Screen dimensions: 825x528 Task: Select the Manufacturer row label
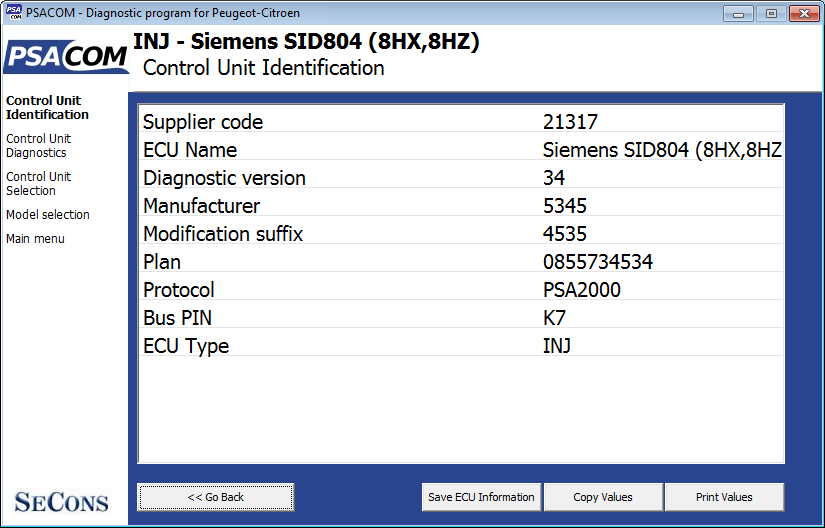tap(202, 206)
